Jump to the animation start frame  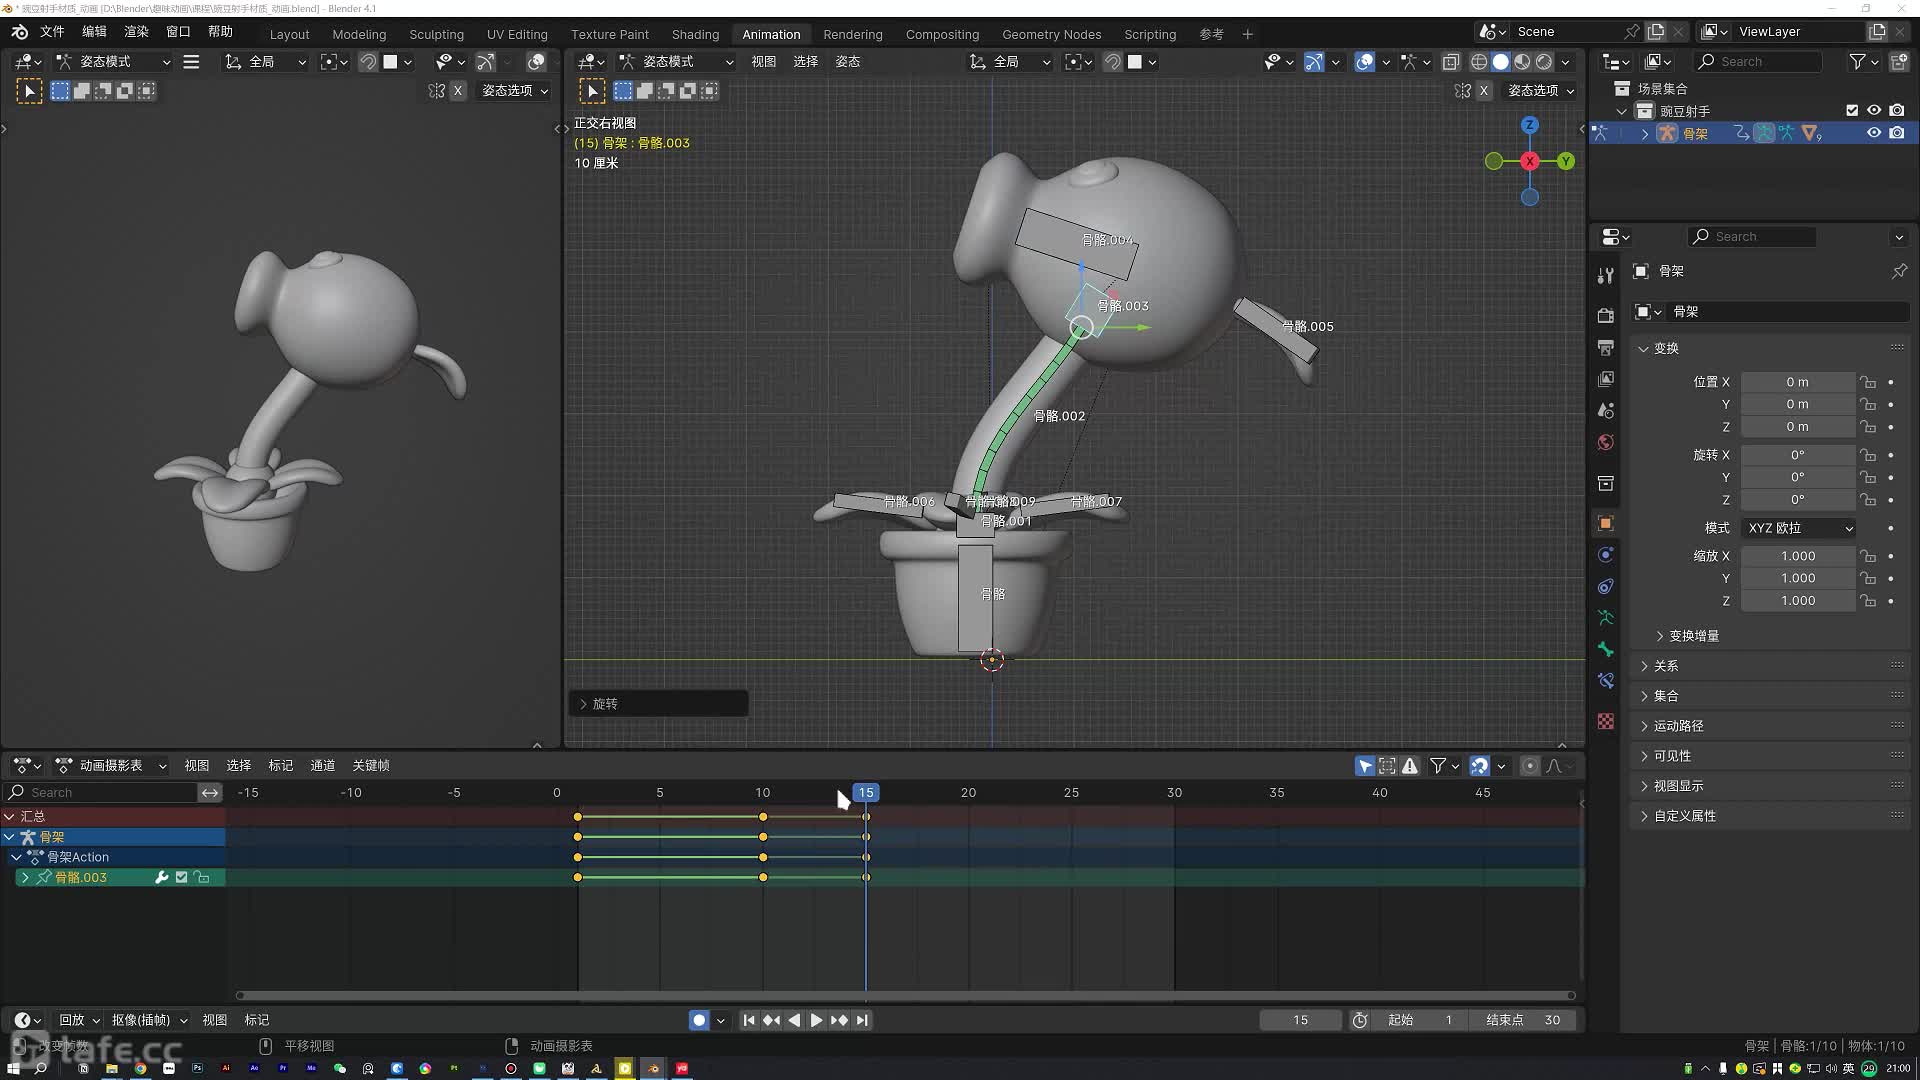(748, 1020)
